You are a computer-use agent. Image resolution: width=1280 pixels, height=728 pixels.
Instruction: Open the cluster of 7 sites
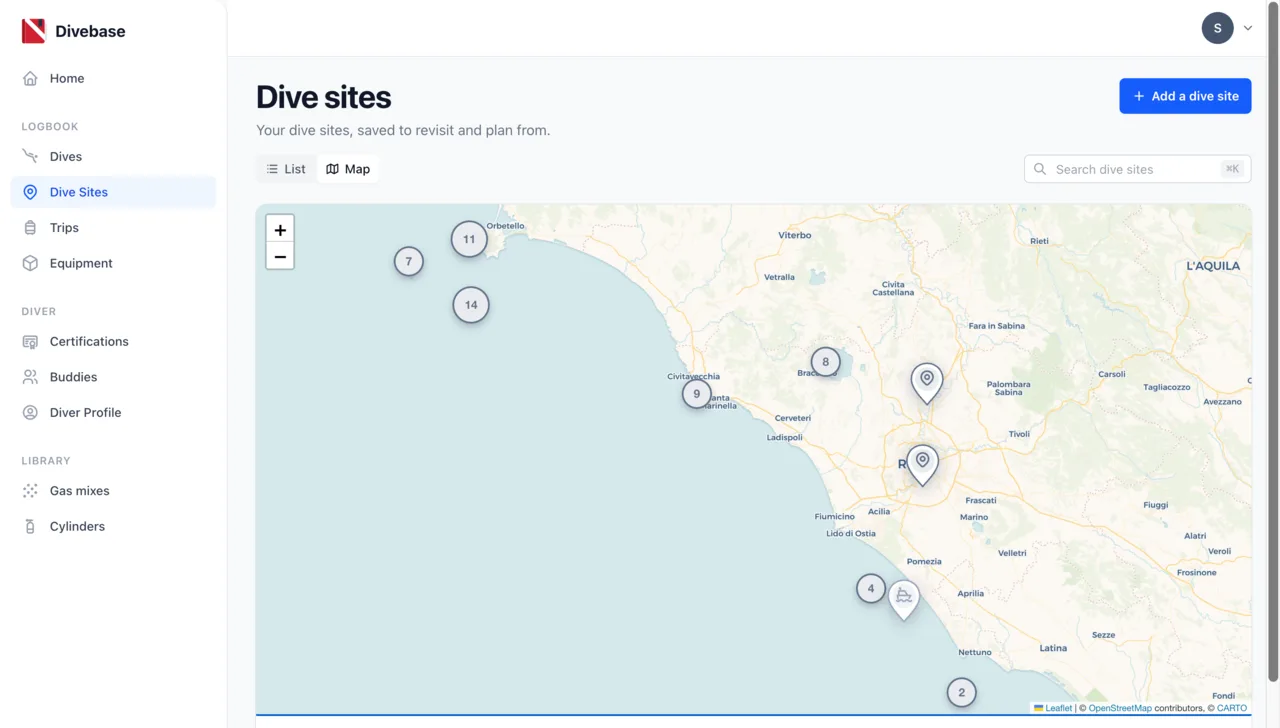coord(408,261)
